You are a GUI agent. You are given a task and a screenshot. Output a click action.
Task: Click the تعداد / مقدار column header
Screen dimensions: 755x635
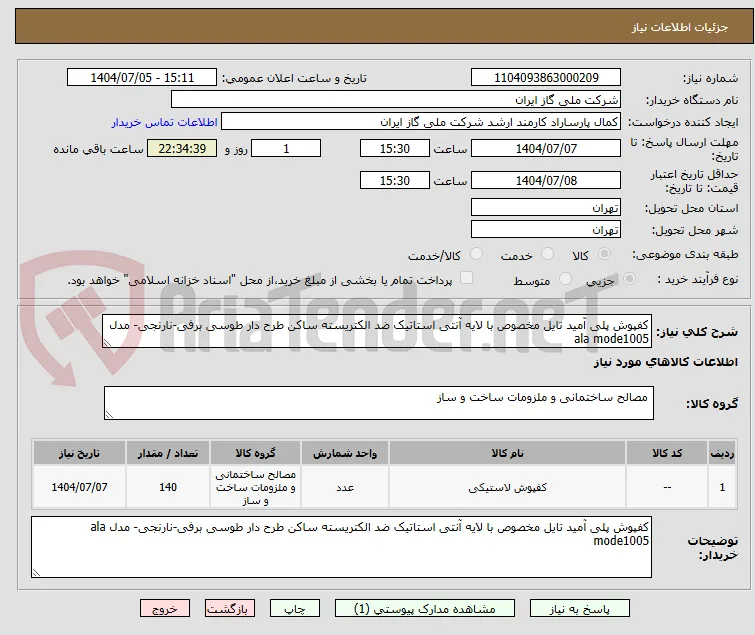(x=168, y=454)
